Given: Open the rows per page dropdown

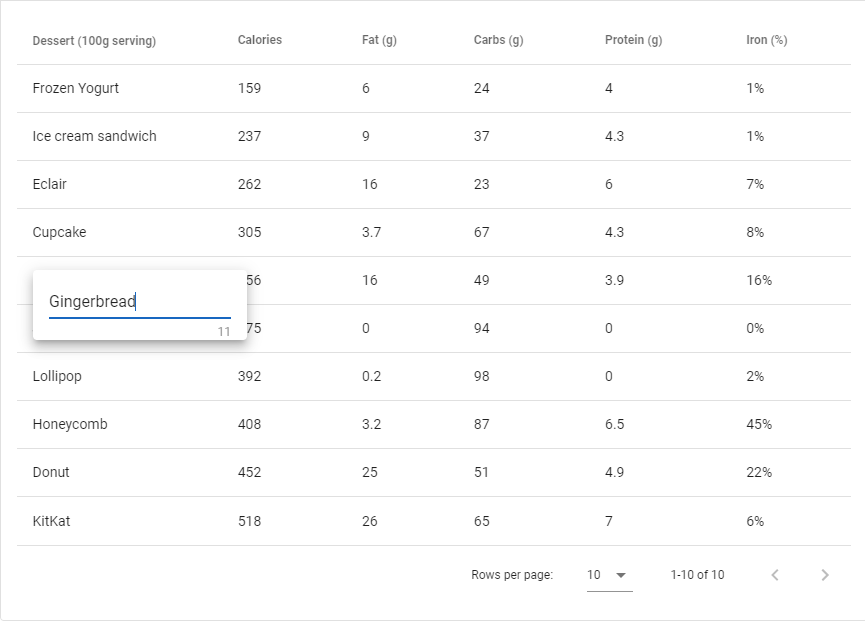Looking at the screenshot, I should (608, 575).
